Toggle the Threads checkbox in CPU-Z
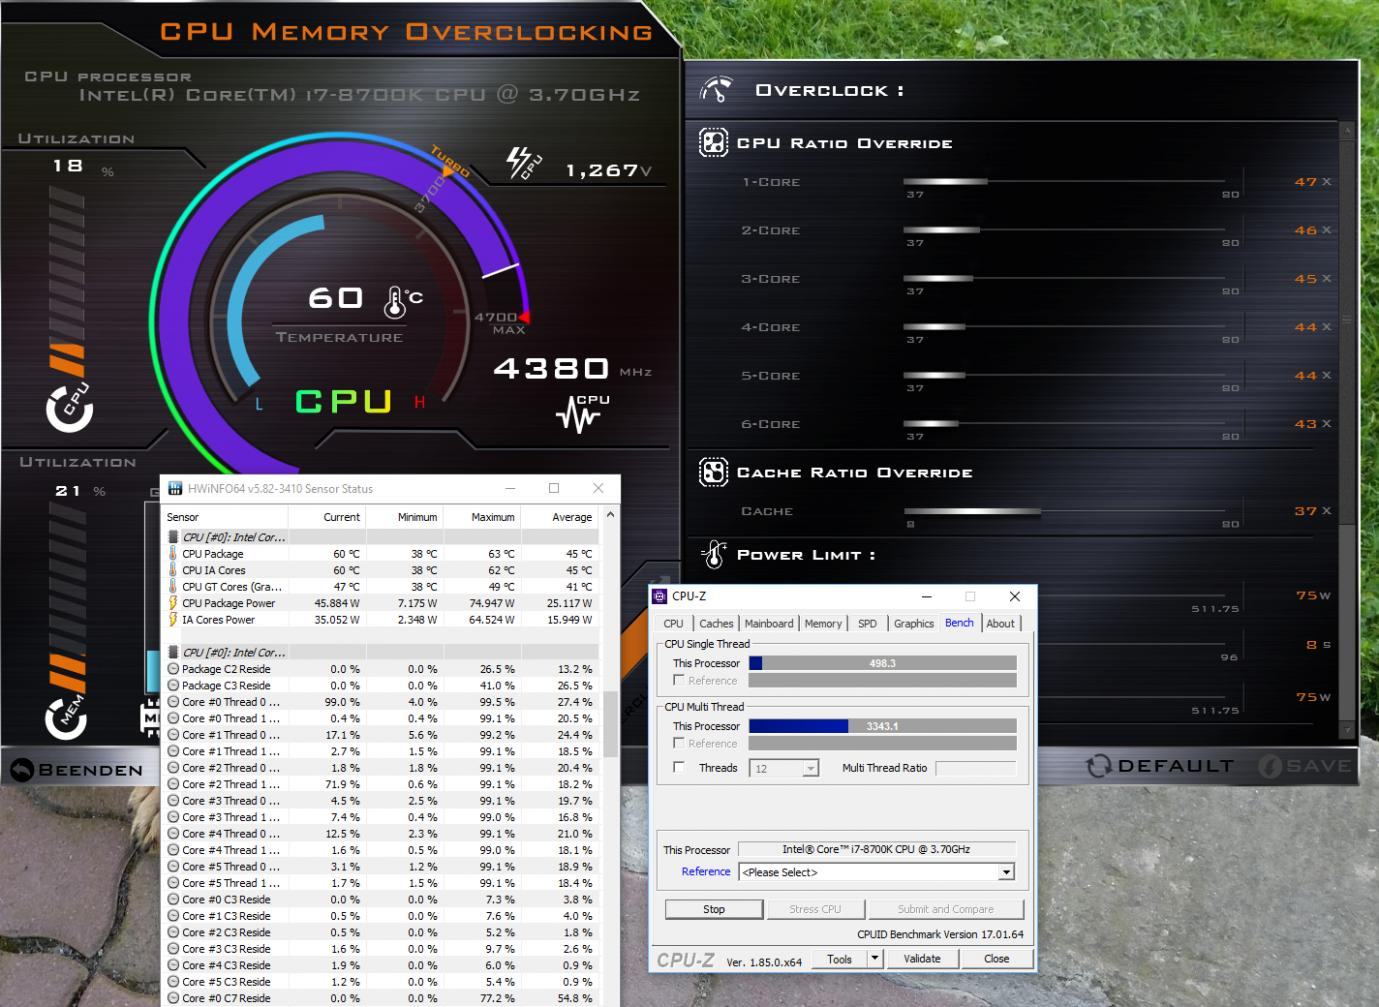 coord(679,767)
